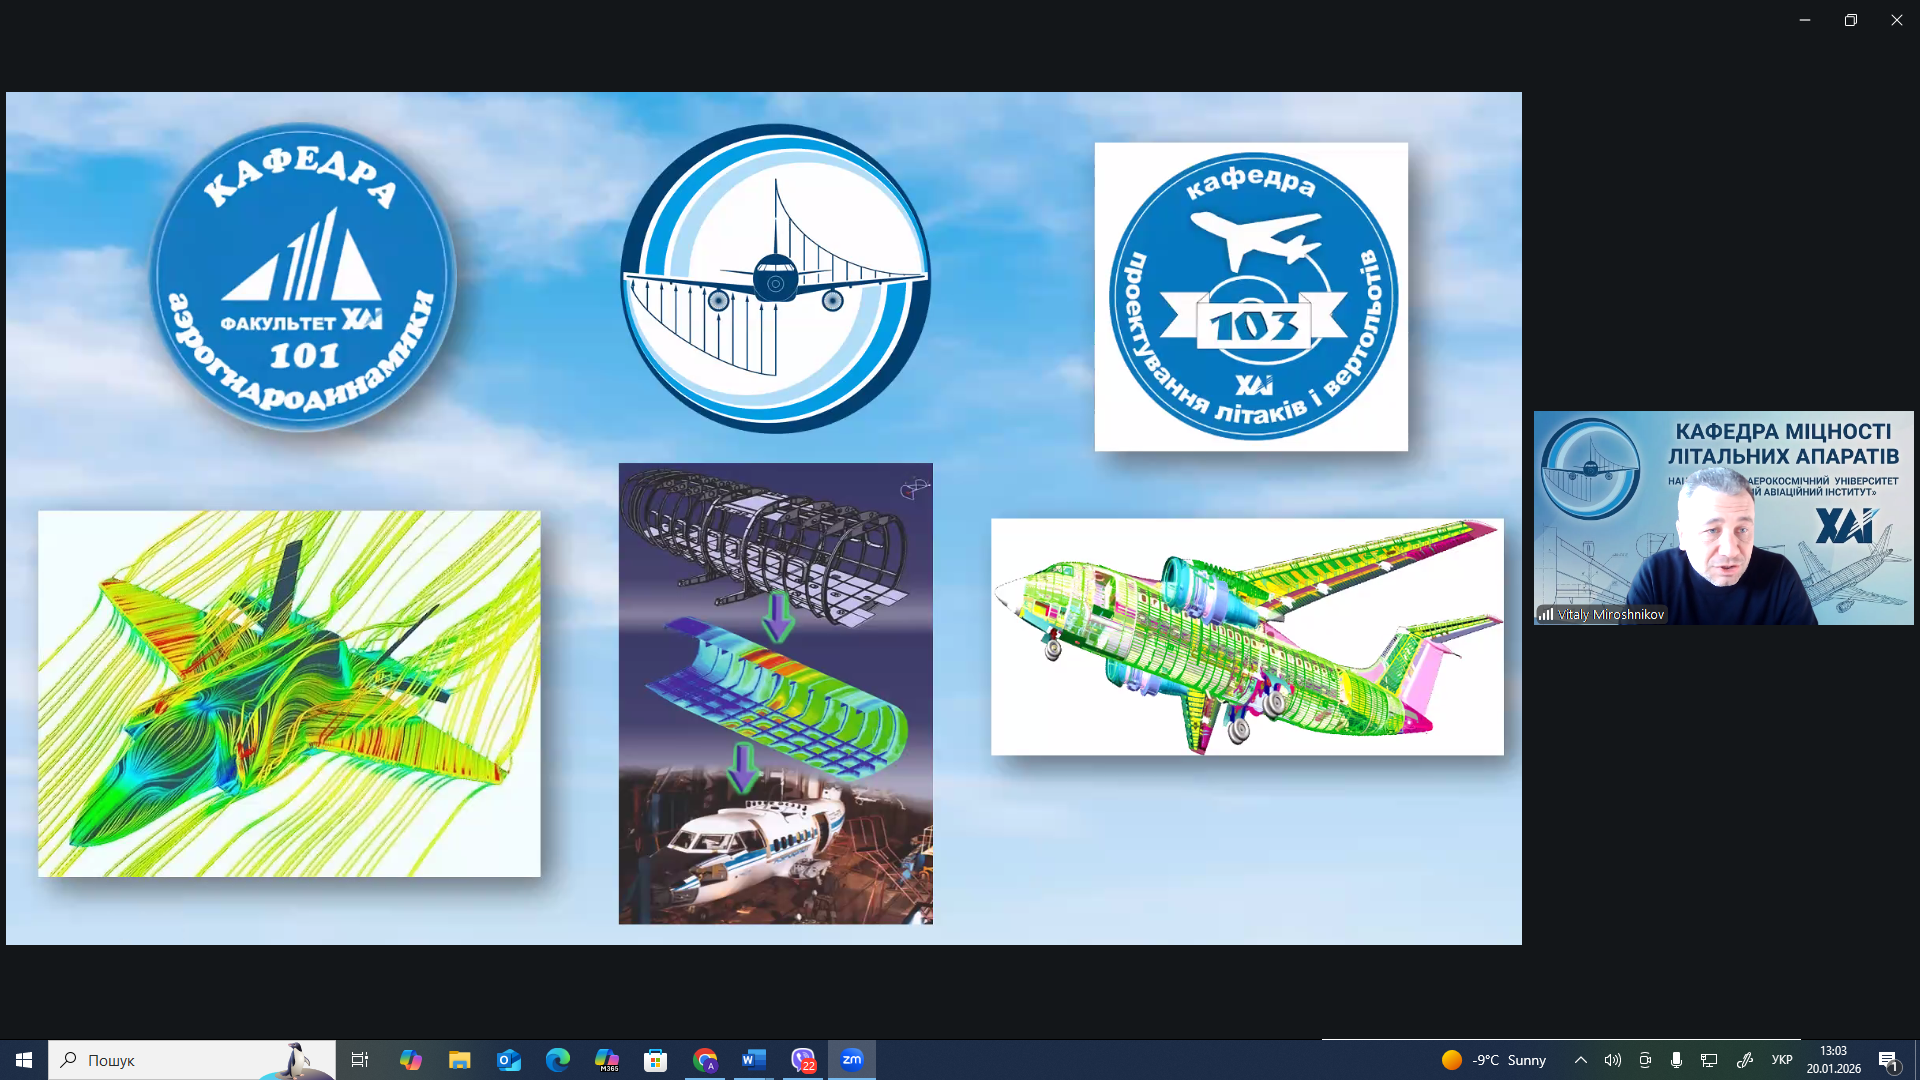Open the Windows Start menu
This screenshot has width=1920, height=1080.
click(x=24, y=1060)
